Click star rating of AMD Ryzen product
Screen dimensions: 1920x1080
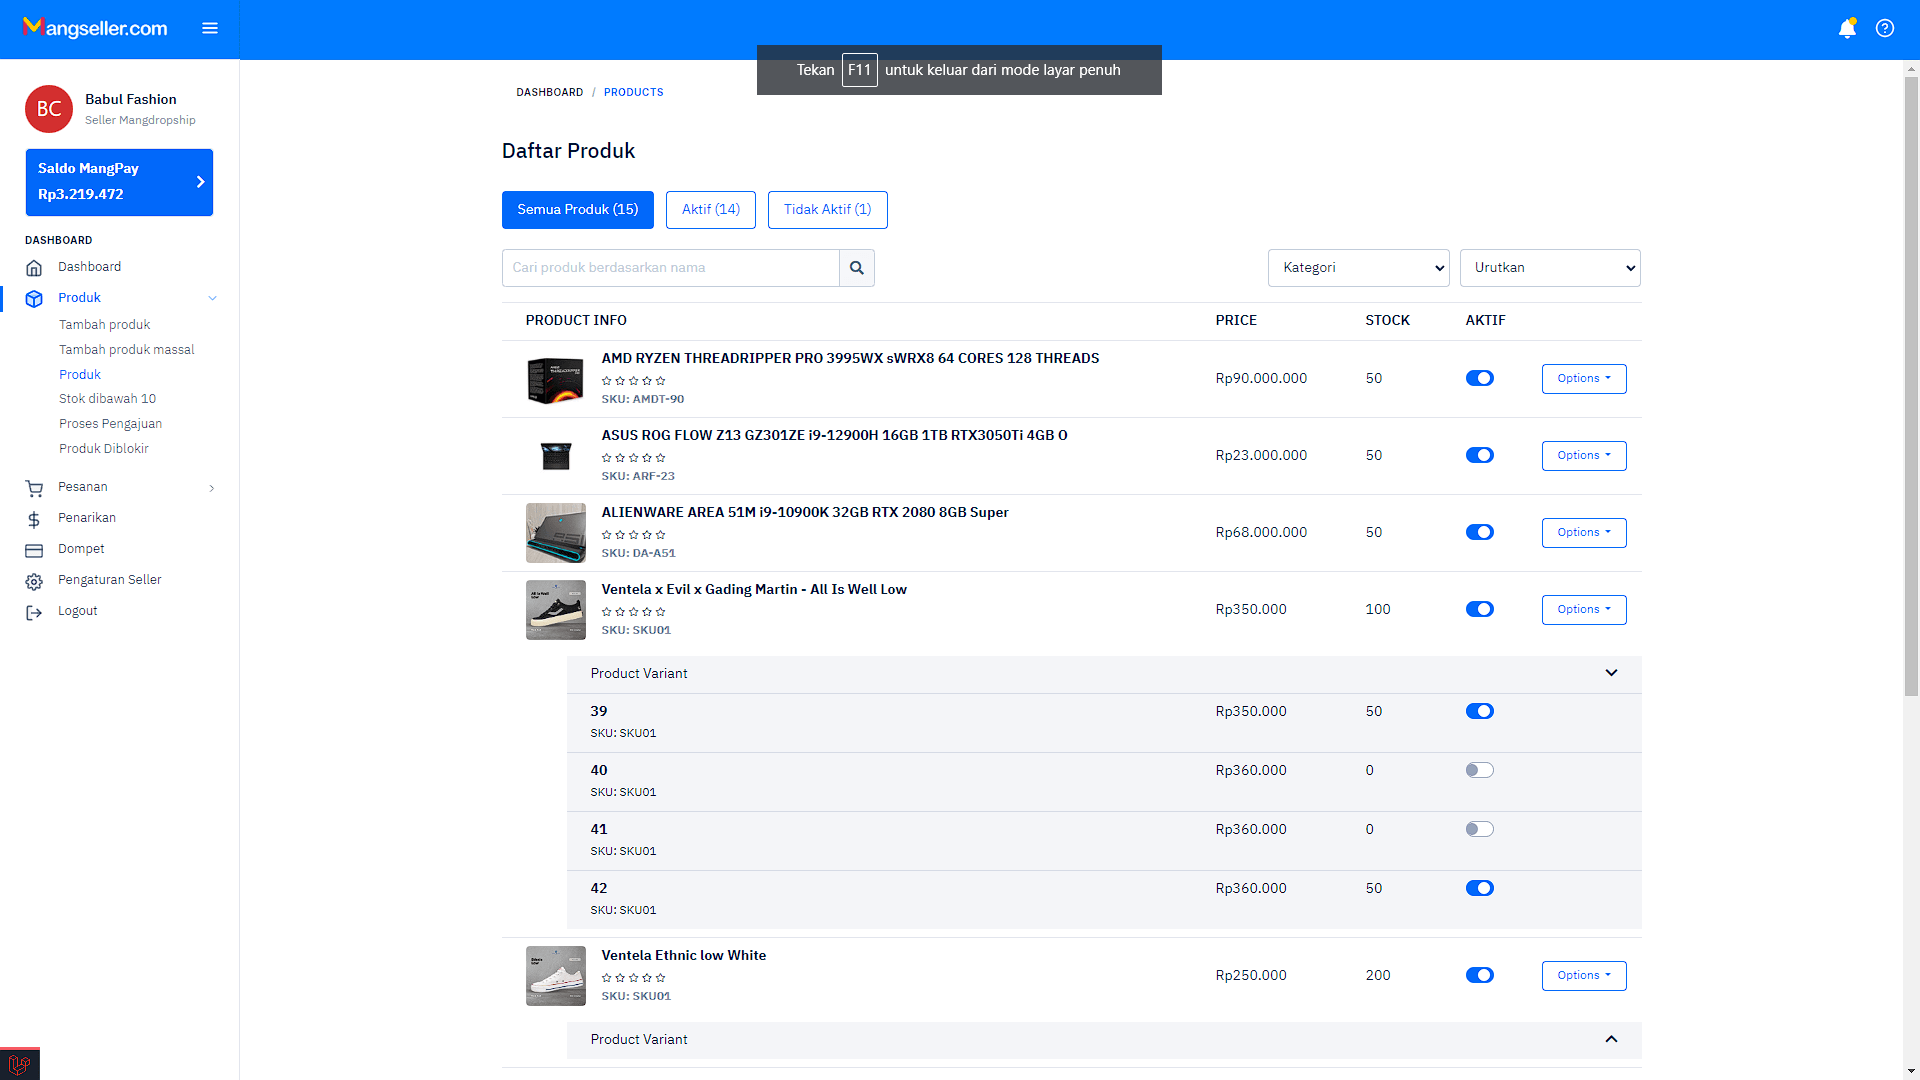click(x=633, y=381)
